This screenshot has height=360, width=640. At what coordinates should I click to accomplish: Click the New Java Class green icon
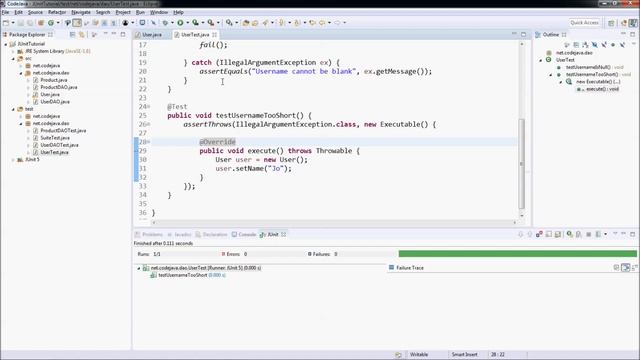pos(51,23)
